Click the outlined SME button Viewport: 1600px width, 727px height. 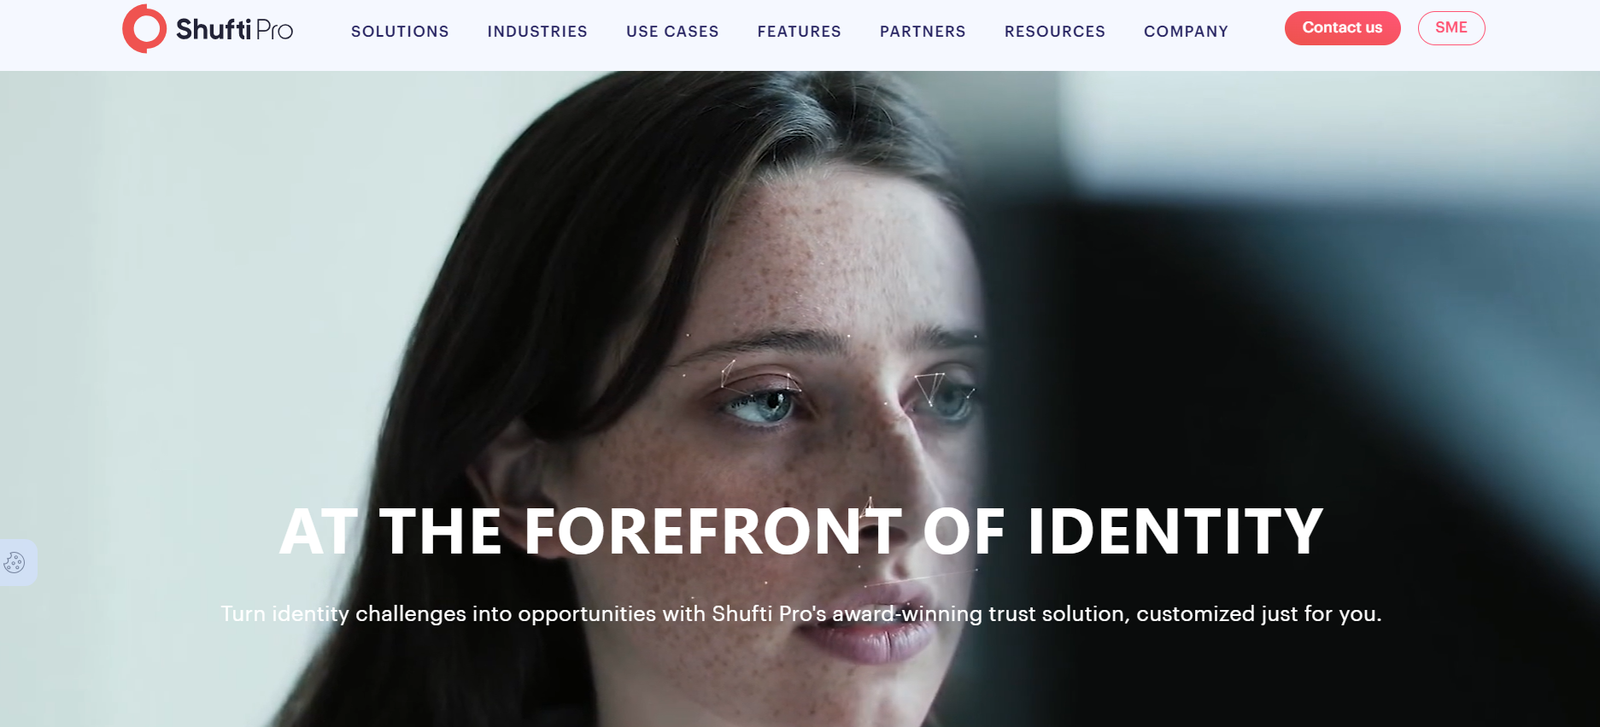1451,28
